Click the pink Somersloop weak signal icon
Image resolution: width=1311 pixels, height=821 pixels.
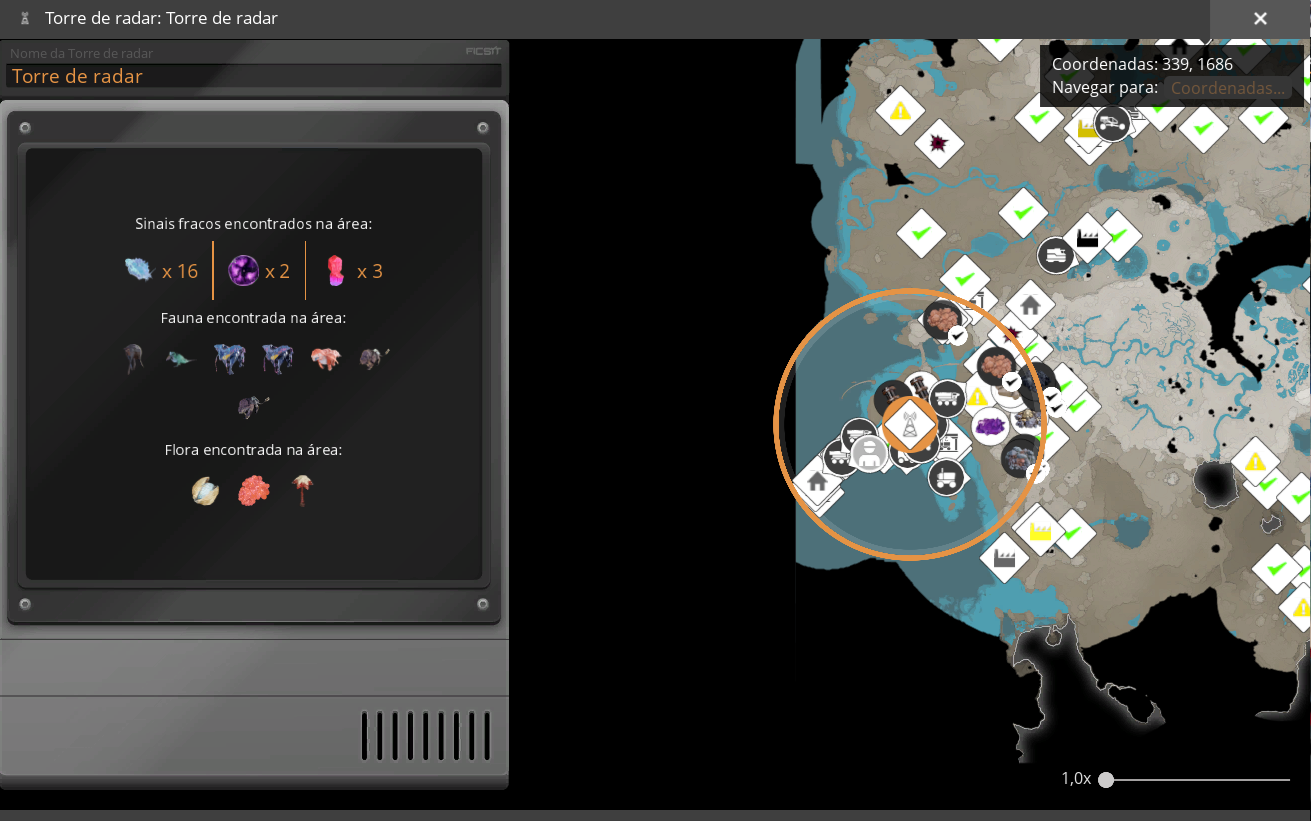[x=336, y=270]
